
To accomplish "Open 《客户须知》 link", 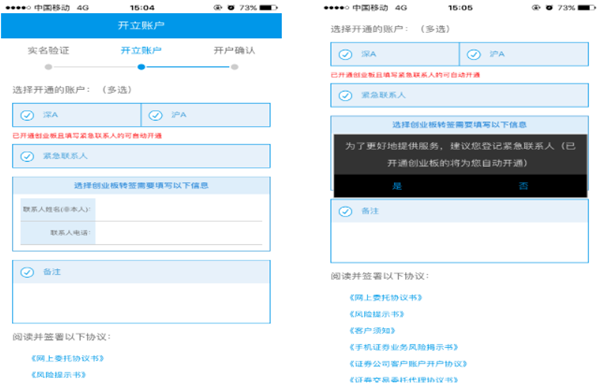I will (372, 330).
